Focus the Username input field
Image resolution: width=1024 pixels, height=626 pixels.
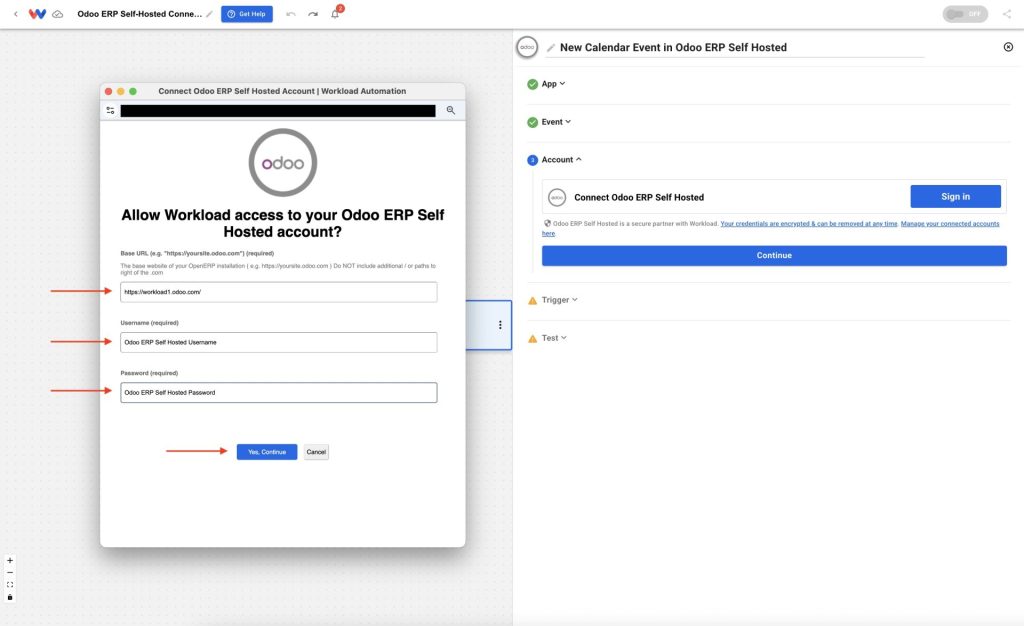pyautogui.click(x=279, y=342)
